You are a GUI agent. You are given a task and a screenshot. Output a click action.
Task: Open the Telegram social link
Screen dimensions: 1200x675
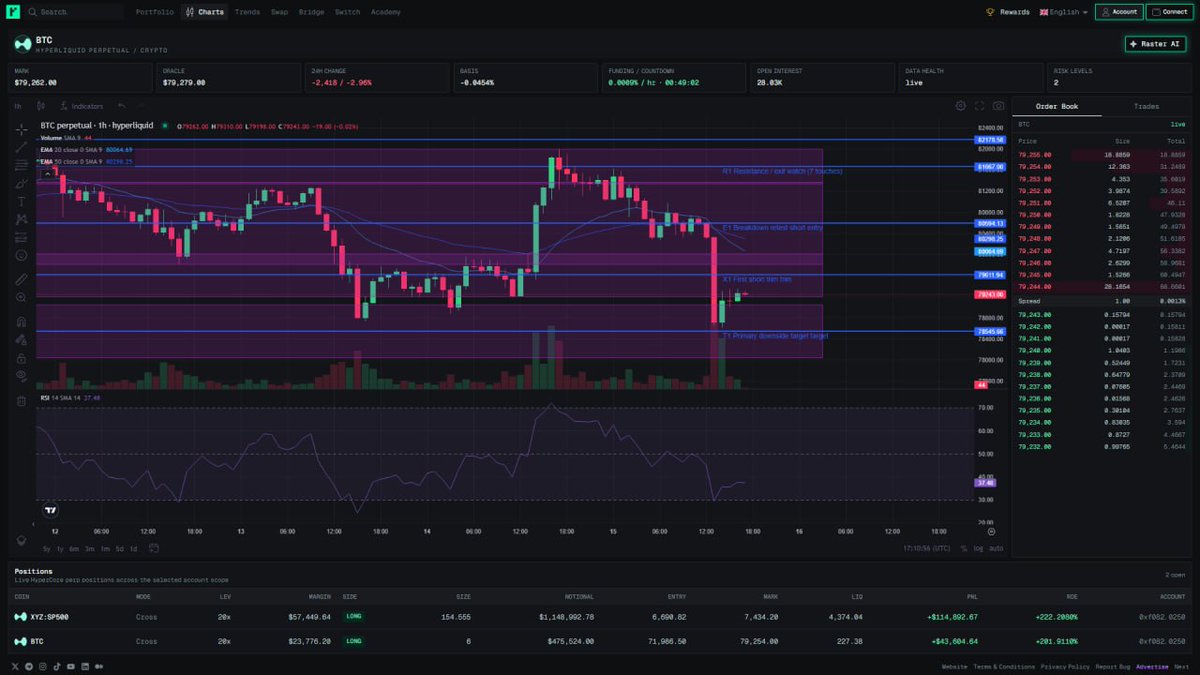point(29,666)
